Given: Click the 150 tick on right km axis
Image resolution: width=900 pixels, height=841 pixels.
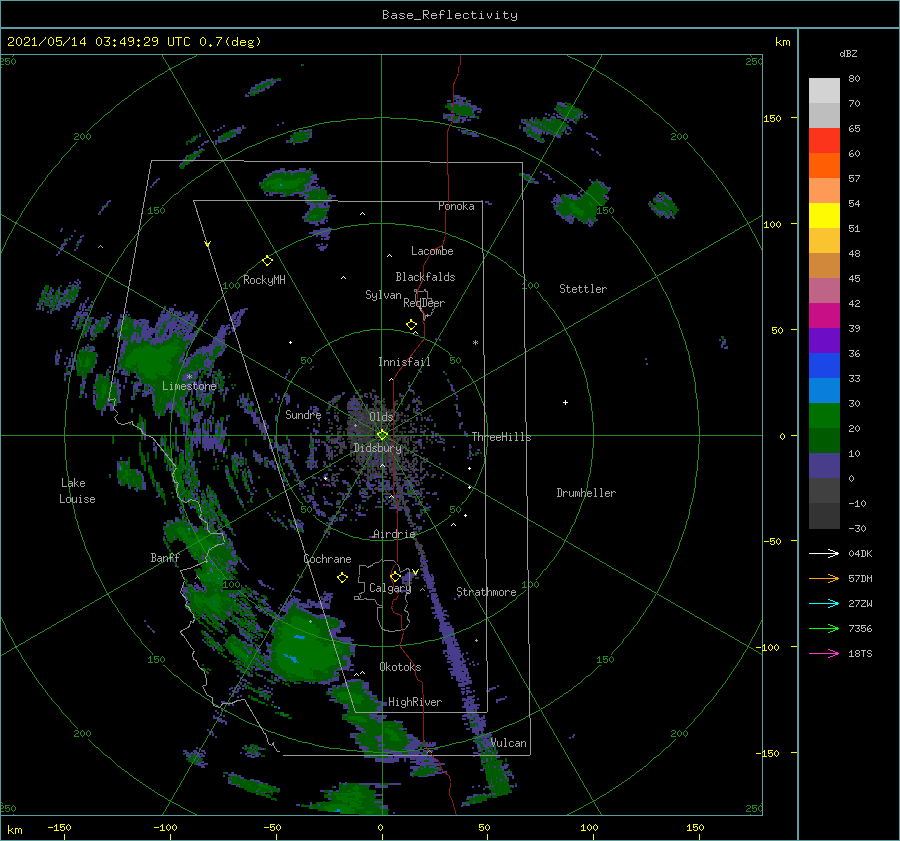Looking at the screenshot, I should click(x=772, y=118).
